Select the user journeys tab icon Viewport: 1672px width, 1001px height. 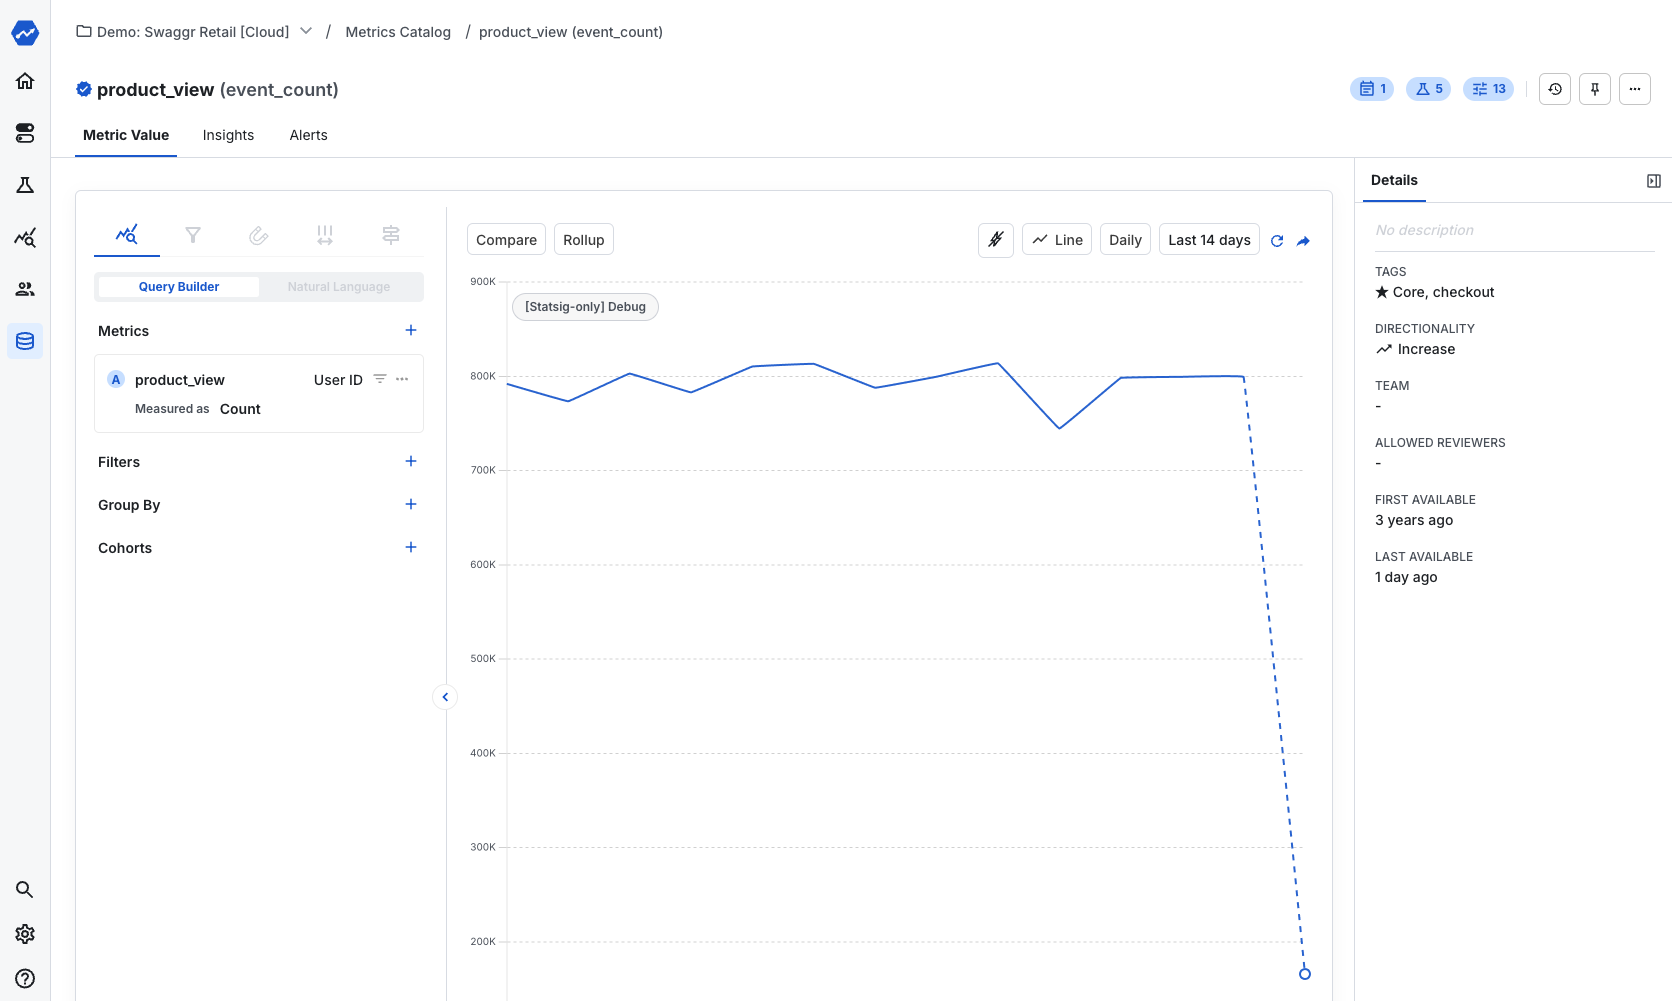391,235
